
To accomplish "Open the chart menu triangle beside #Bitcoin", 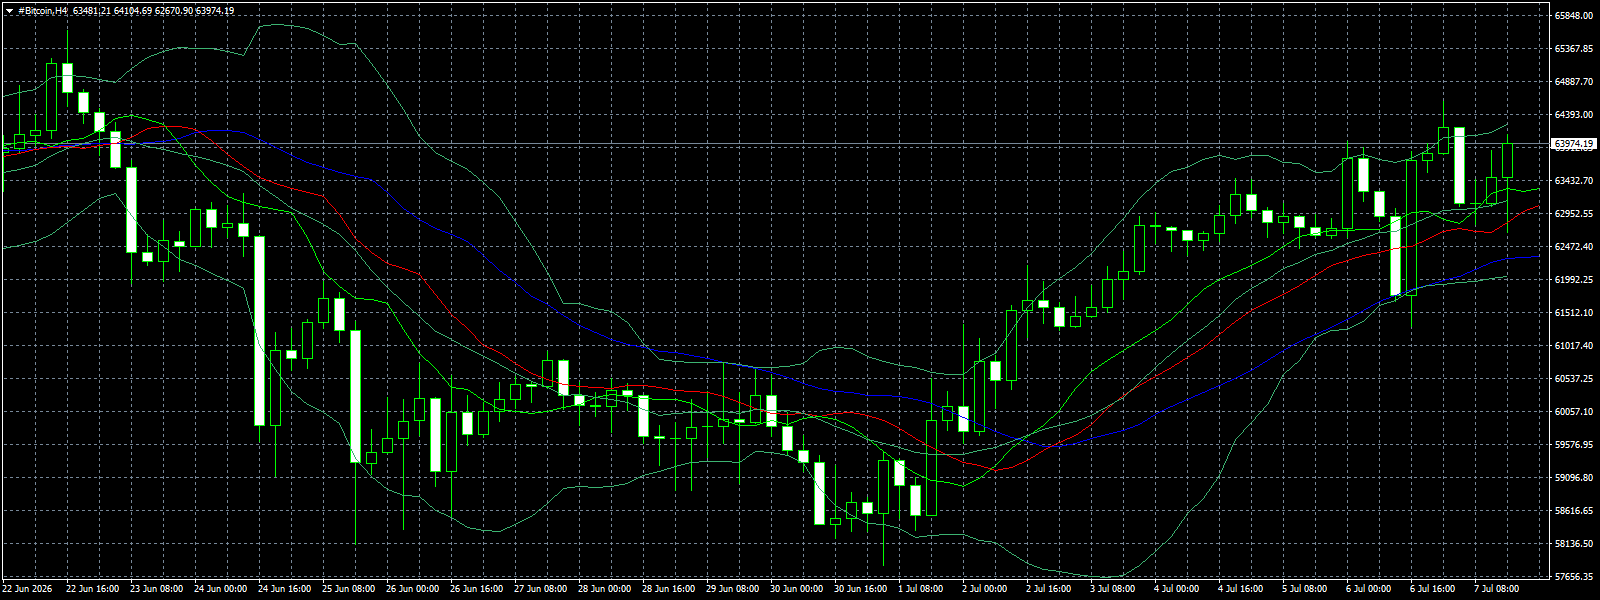I will pos(9,11).
